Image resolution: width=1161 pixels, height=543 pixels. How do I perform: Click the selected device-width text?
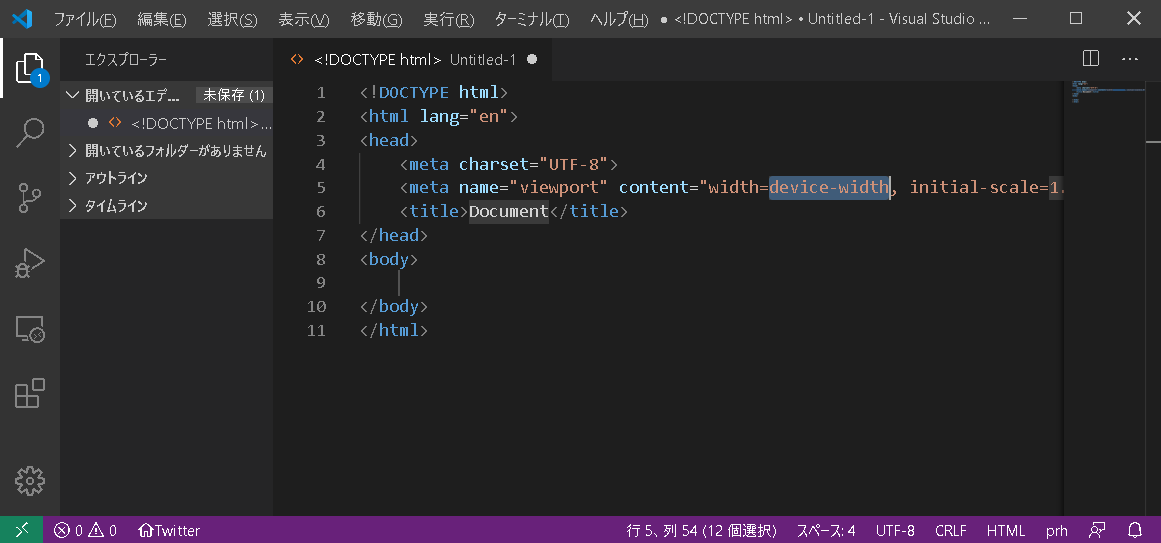[x=829, y=187]
